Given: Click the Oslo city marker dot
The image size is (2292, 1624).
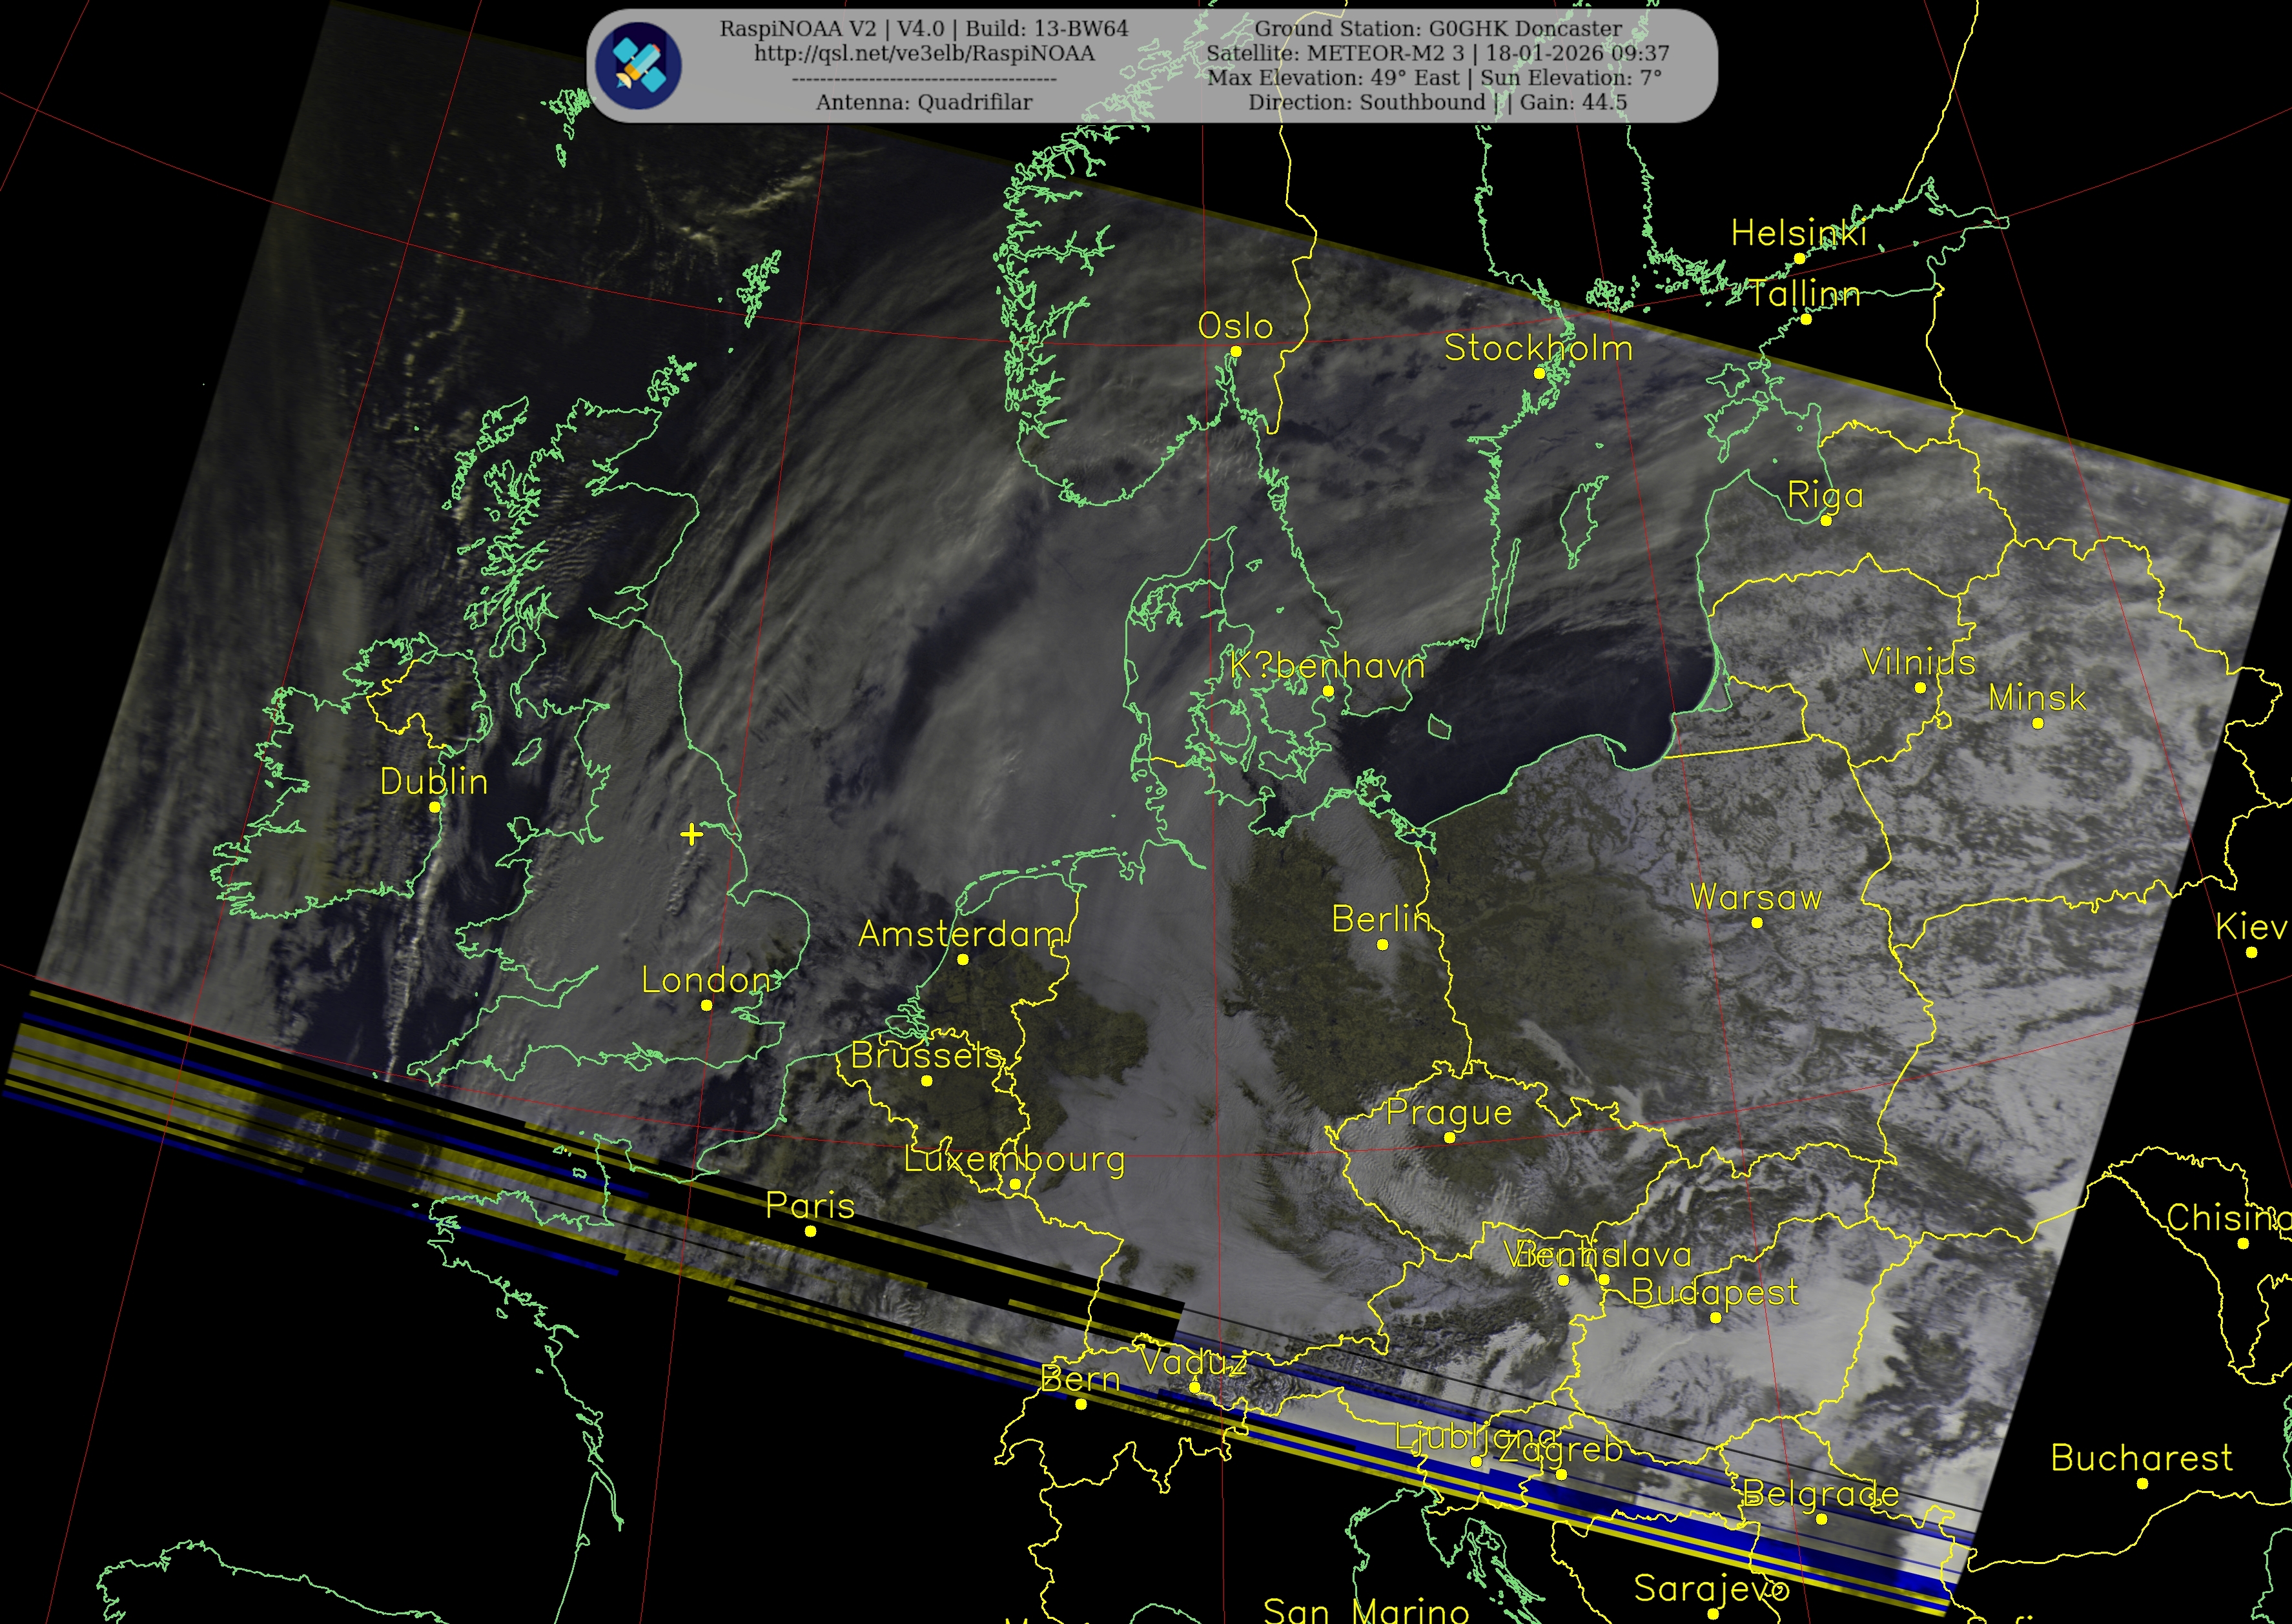Looking at the screenshot, I should (1235, 351).
